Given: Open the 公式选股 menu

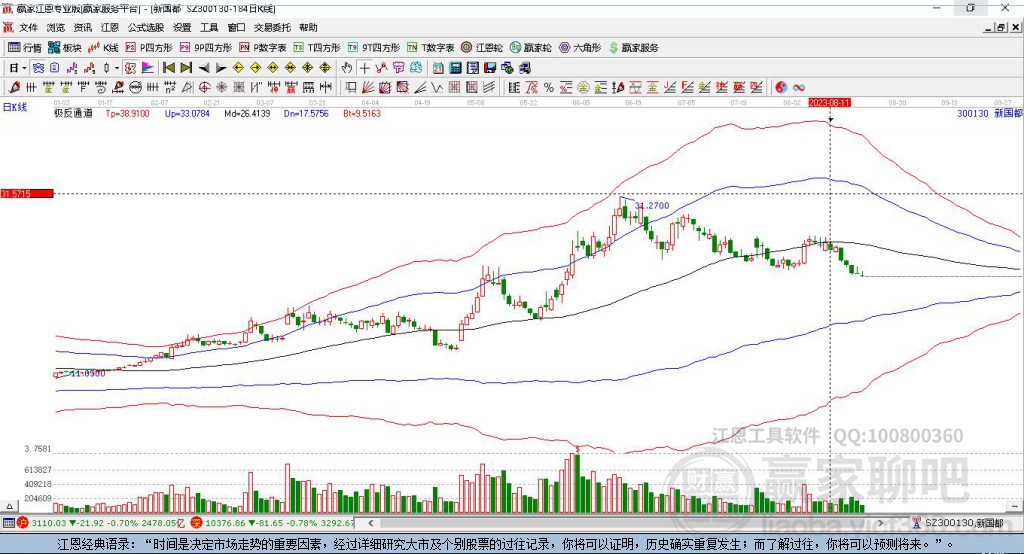Looking at the screenshot, I should coord(146,27).
